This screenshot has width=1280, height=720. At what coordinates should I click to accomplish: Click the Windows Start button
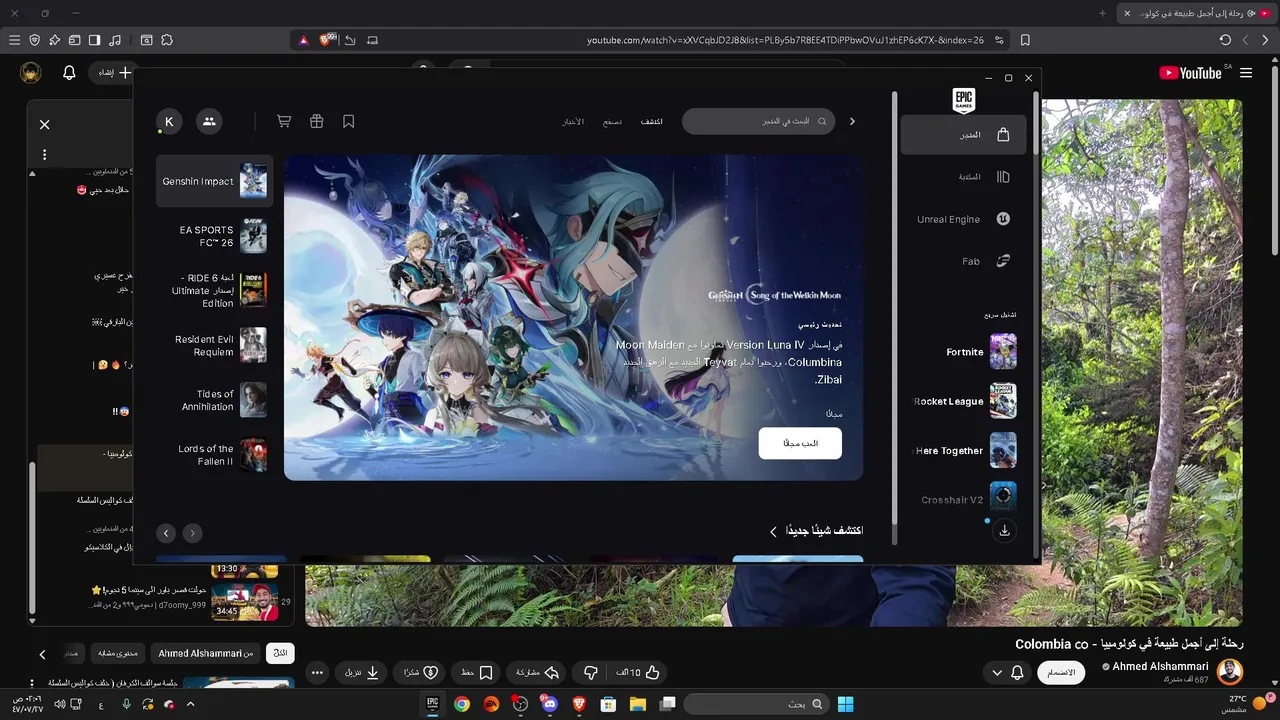(845, 704)
